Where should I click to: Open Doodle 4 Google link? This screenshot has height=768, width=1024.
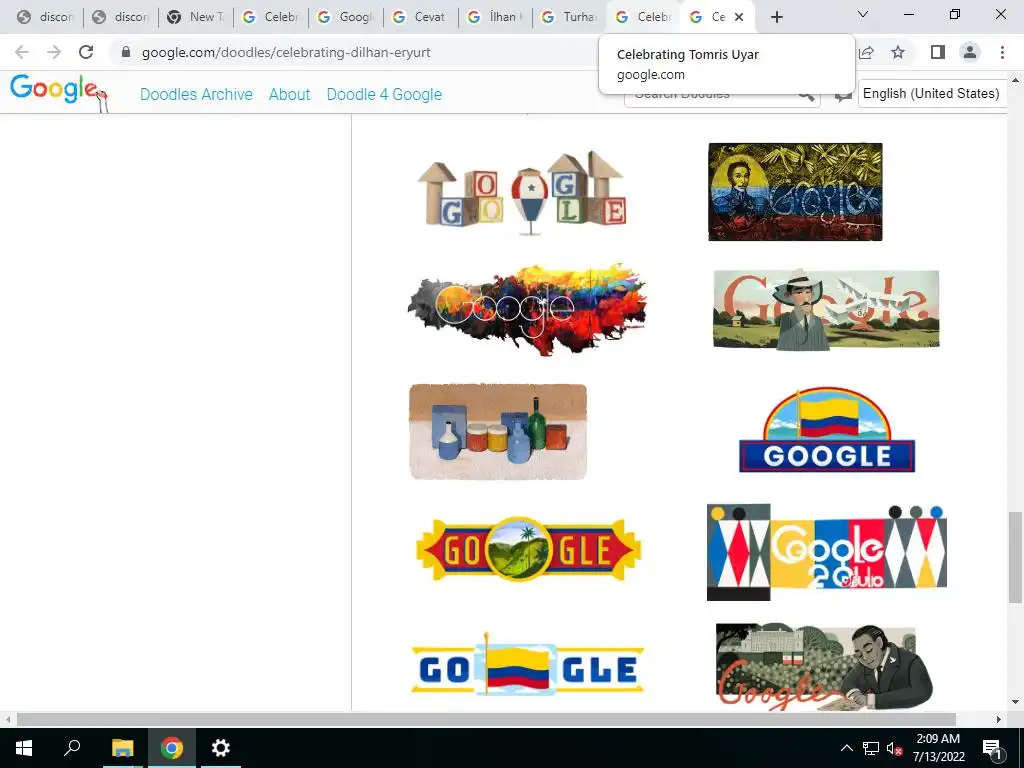384,94
